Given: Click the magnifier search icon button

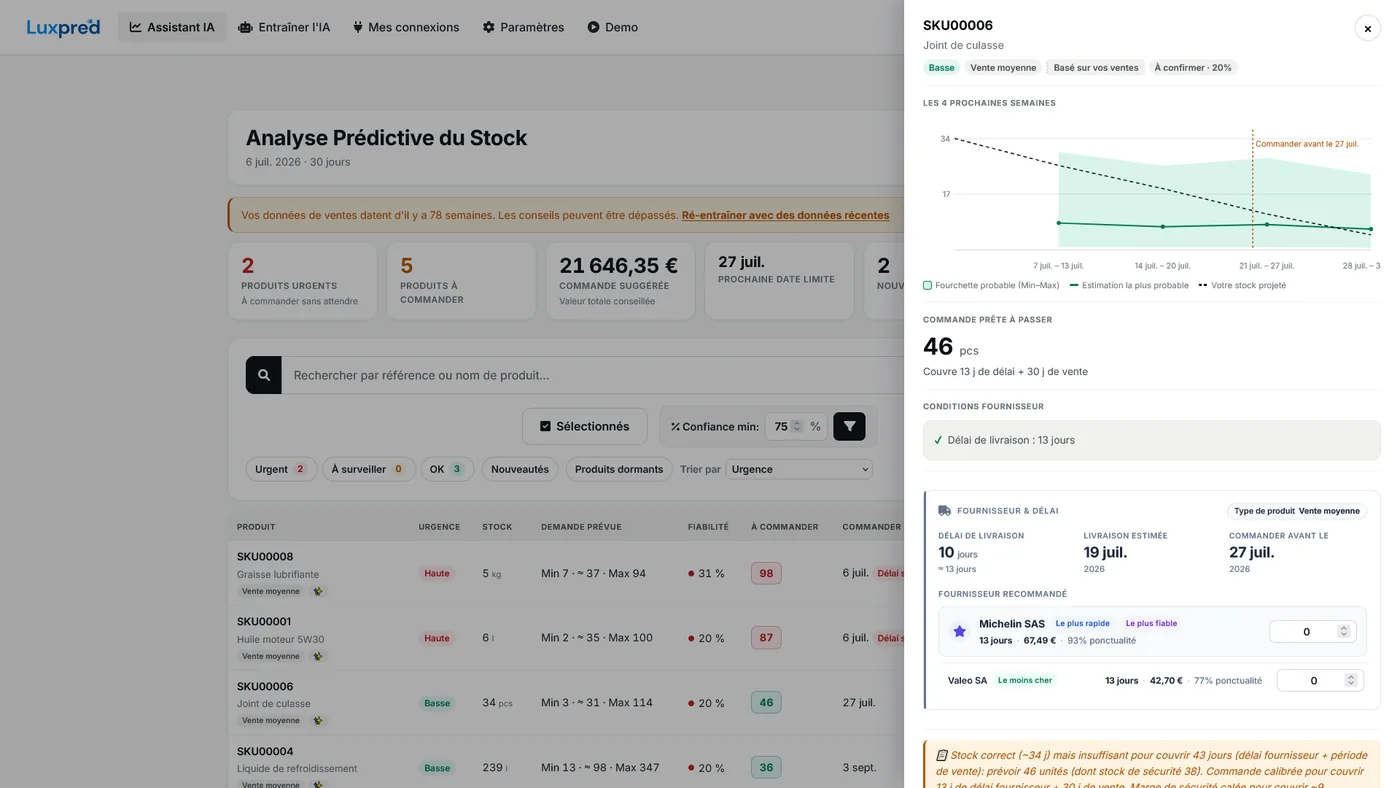Looking at the screenshot, I should point(264,375).
